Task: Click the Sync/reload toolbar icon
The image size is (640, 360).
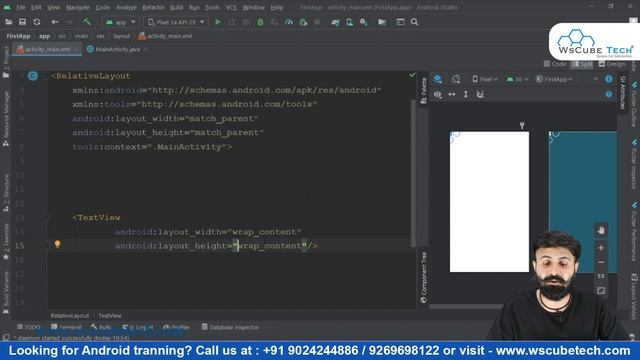Action: 37,22
